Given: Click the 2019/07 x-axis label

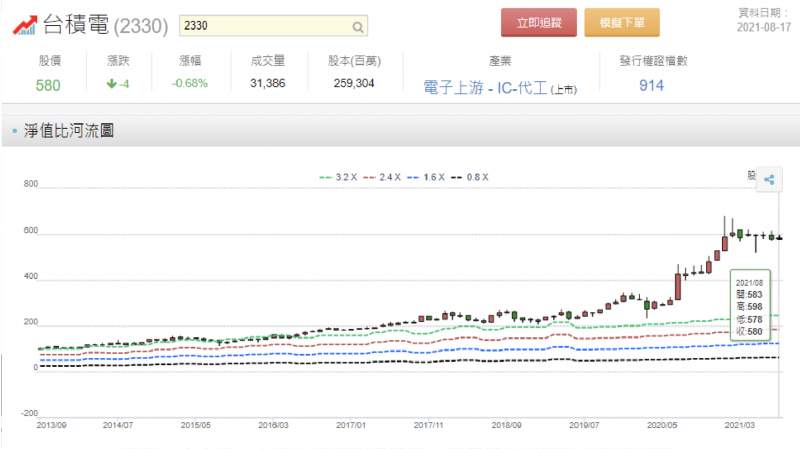Looking at the screenshot, I should 584,425.
